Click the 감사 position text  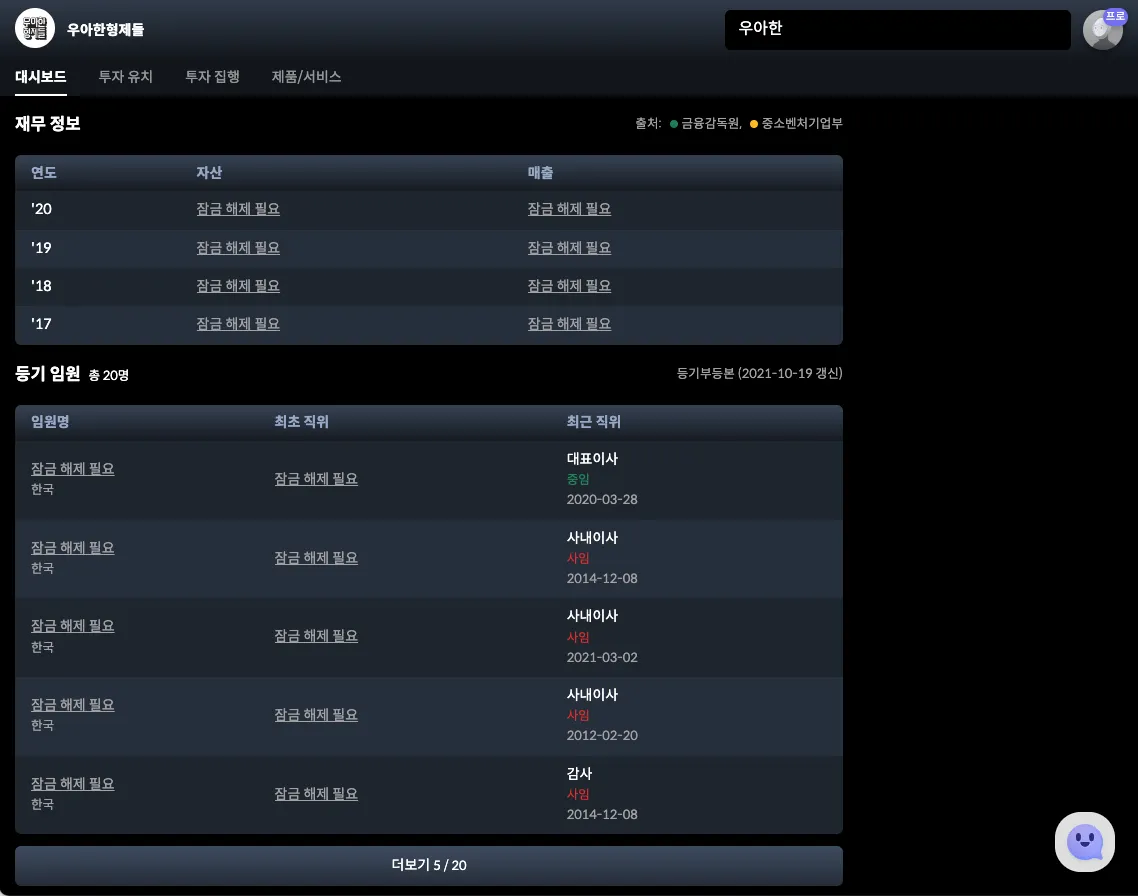click(x=579, y=773)
